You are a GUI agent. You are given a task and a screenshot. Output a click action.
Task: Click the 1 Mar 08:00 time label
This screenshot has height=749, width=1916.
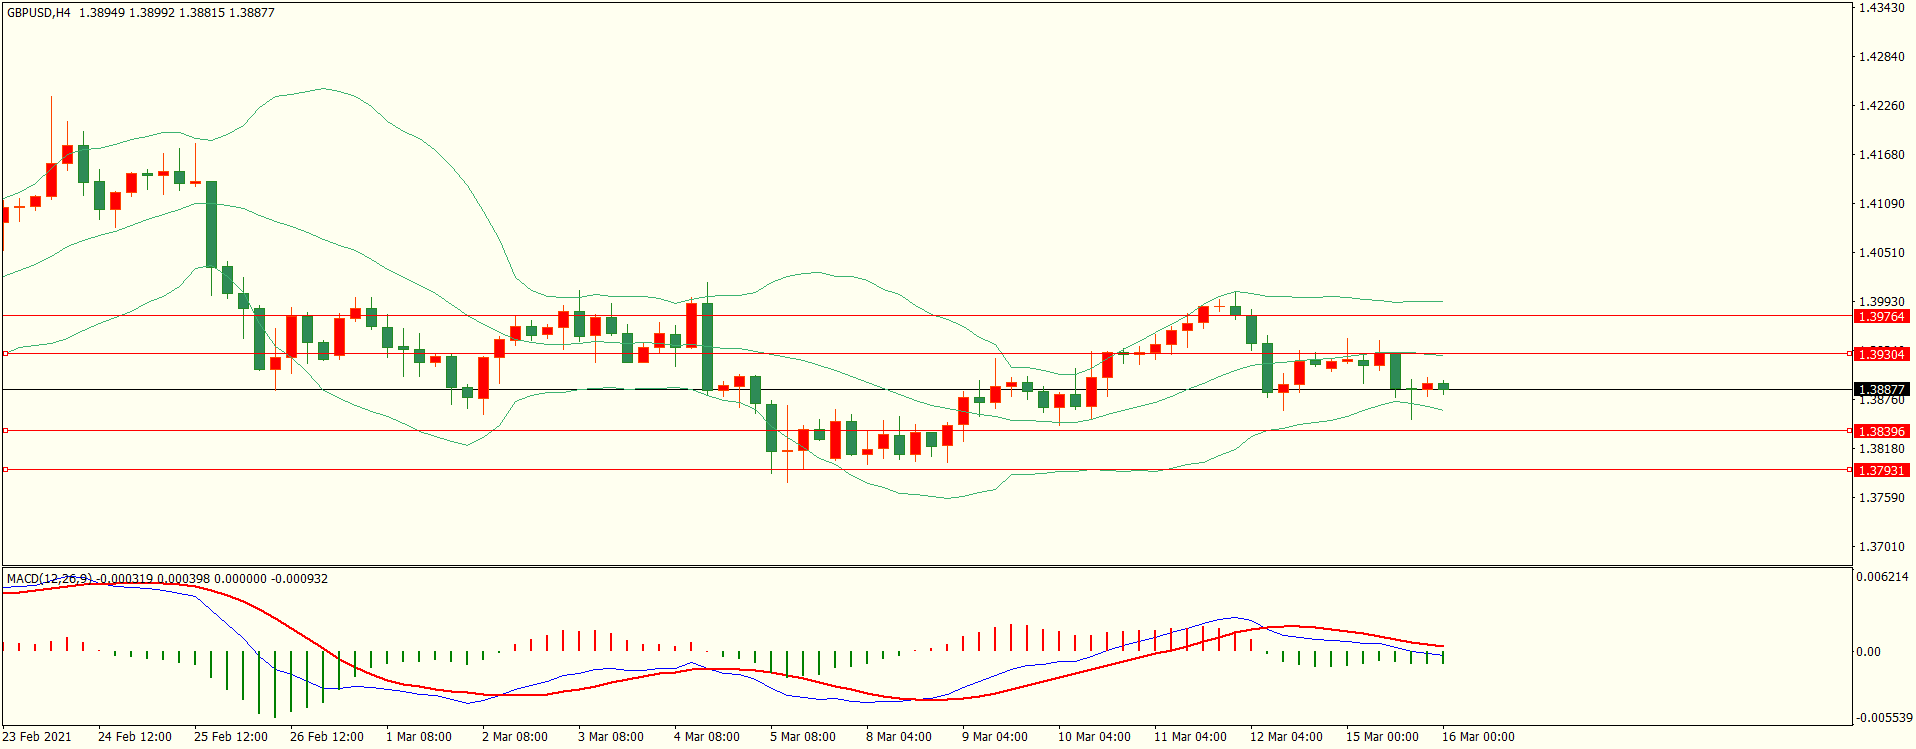click(419, 737)
